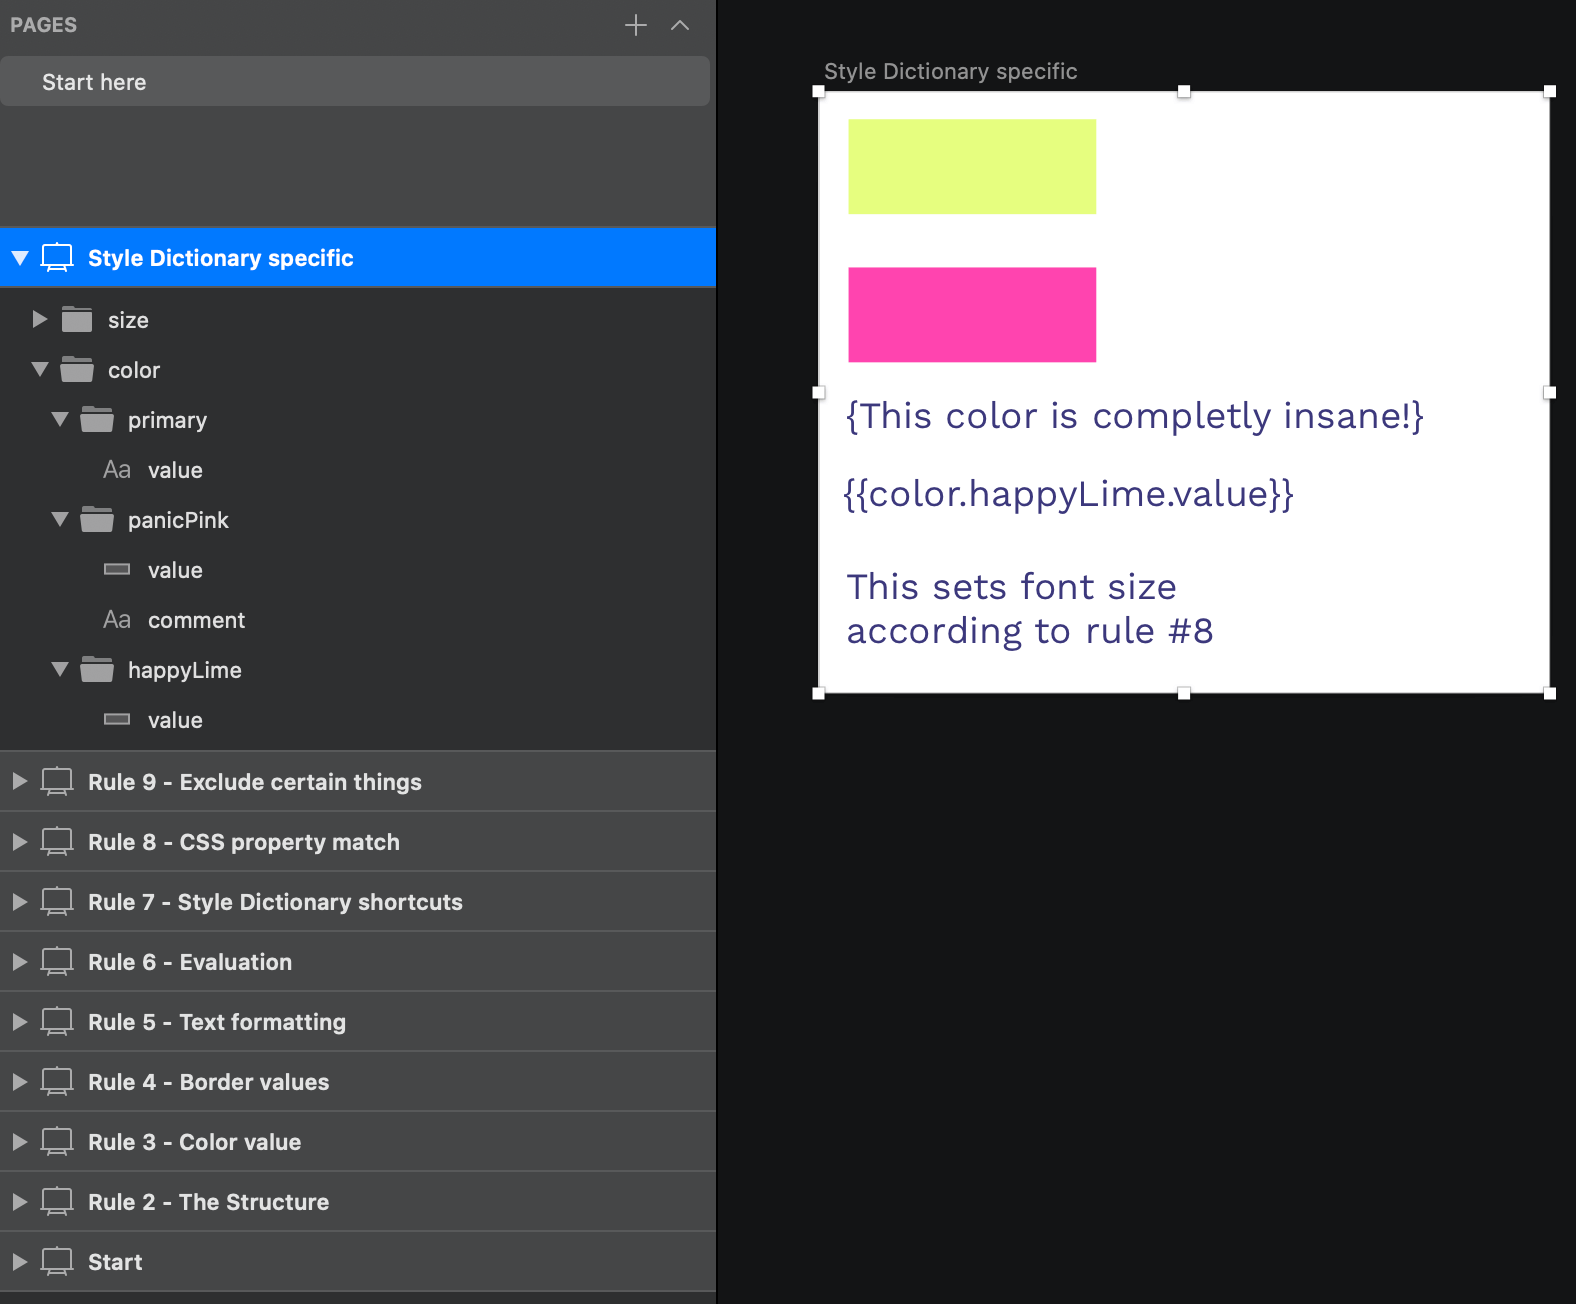Click the size folder icon

[x=77, y=319]
